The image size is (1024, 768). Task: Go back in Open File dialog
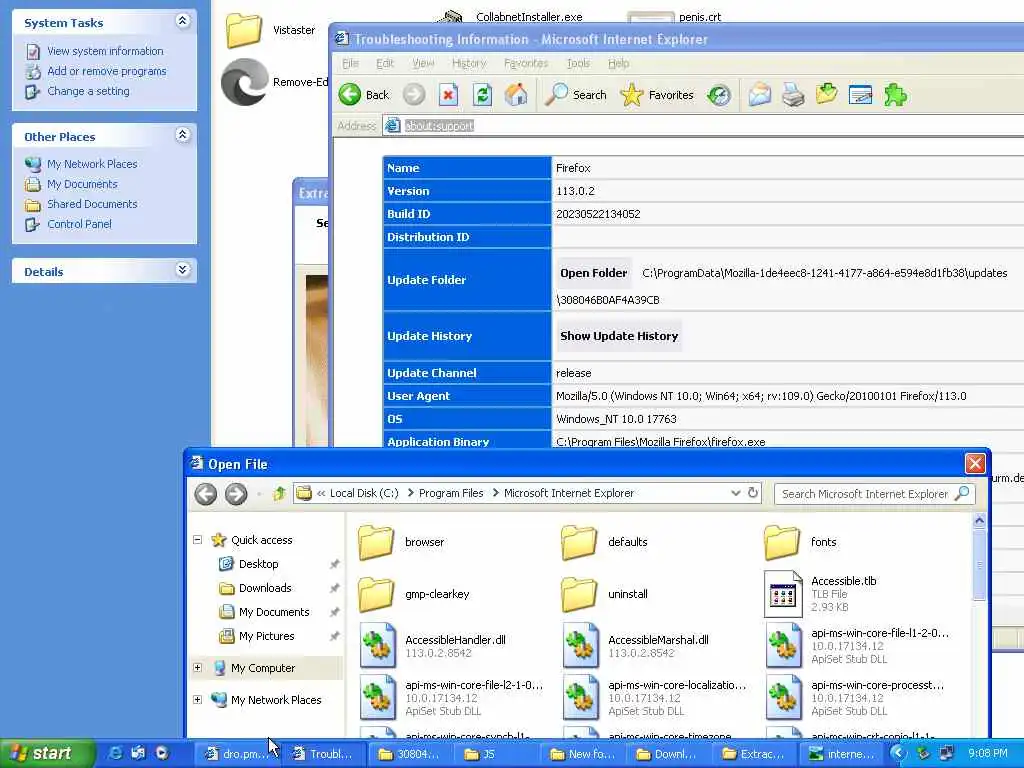[x=206, y=494]
